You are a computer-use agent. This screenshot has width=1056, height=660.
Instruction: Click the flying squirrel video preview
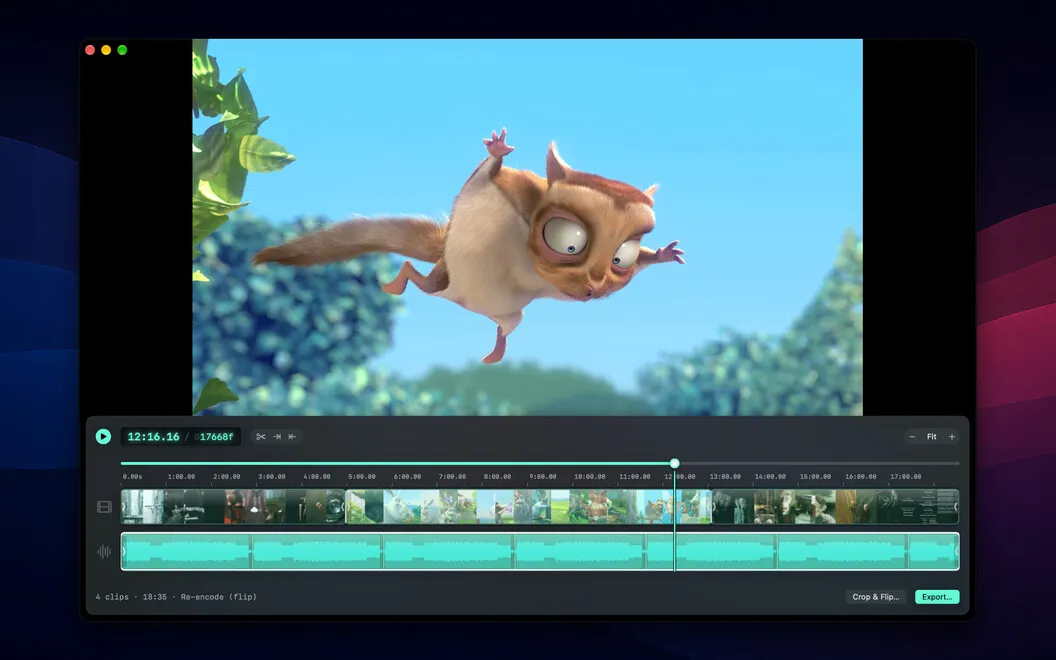coord(527,227)
